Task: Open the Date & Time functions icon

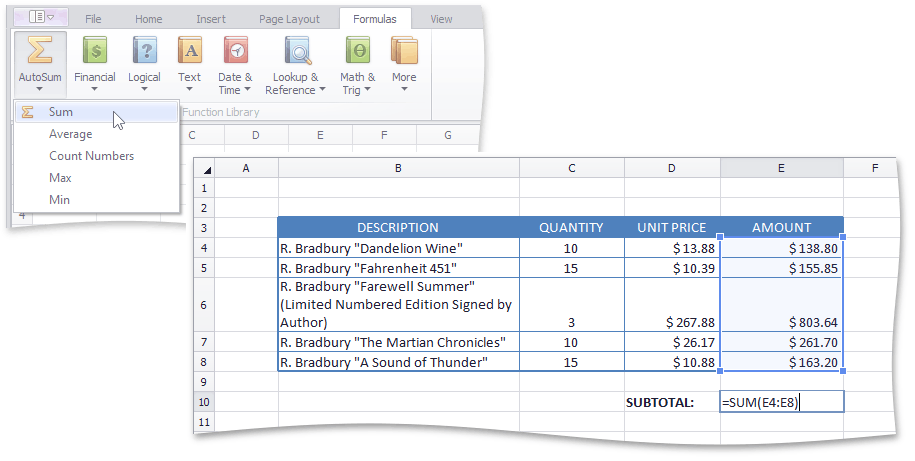Action: (235, 50)
